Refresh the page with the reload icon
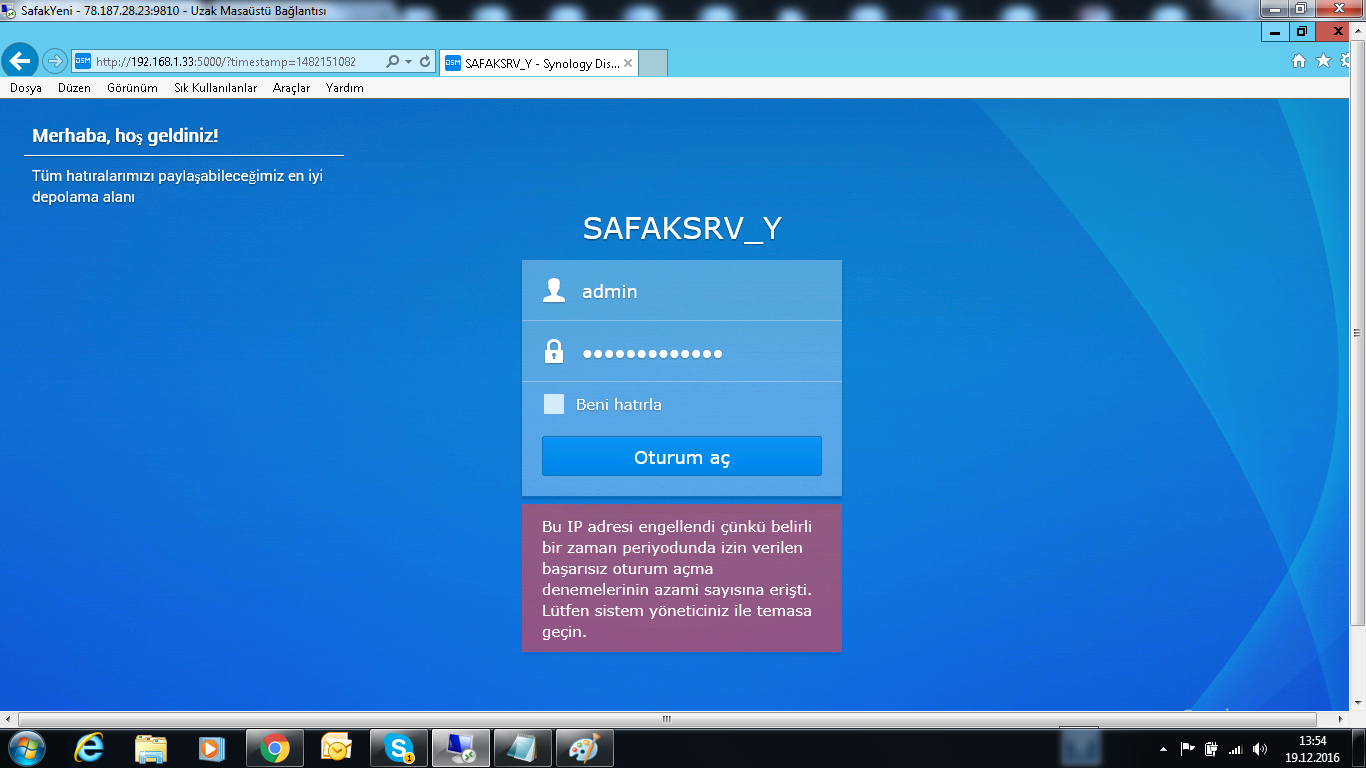The width and height of the screenshot is (1366, 768). tap(425, 62)
